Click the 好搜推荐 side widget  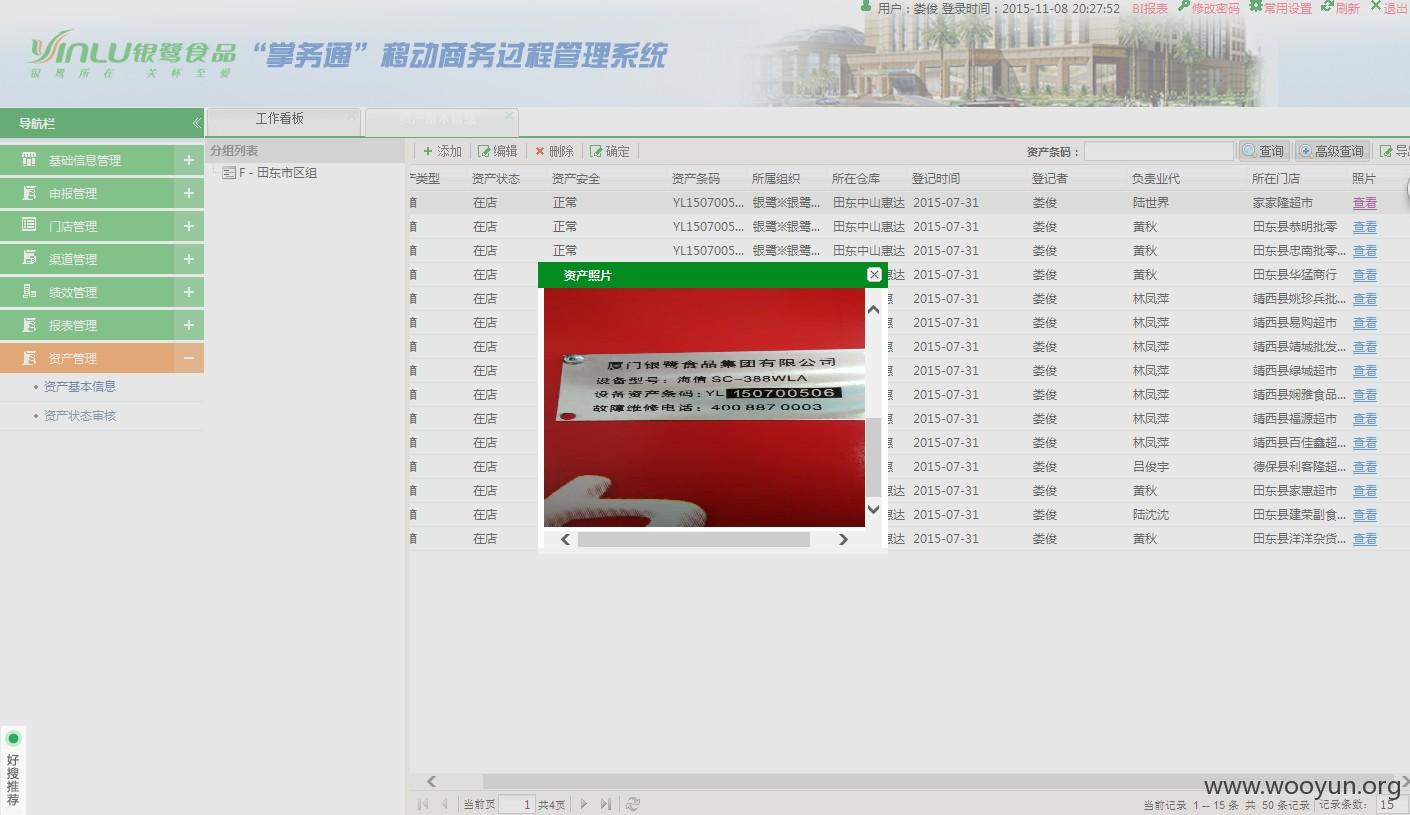[13, 768]
